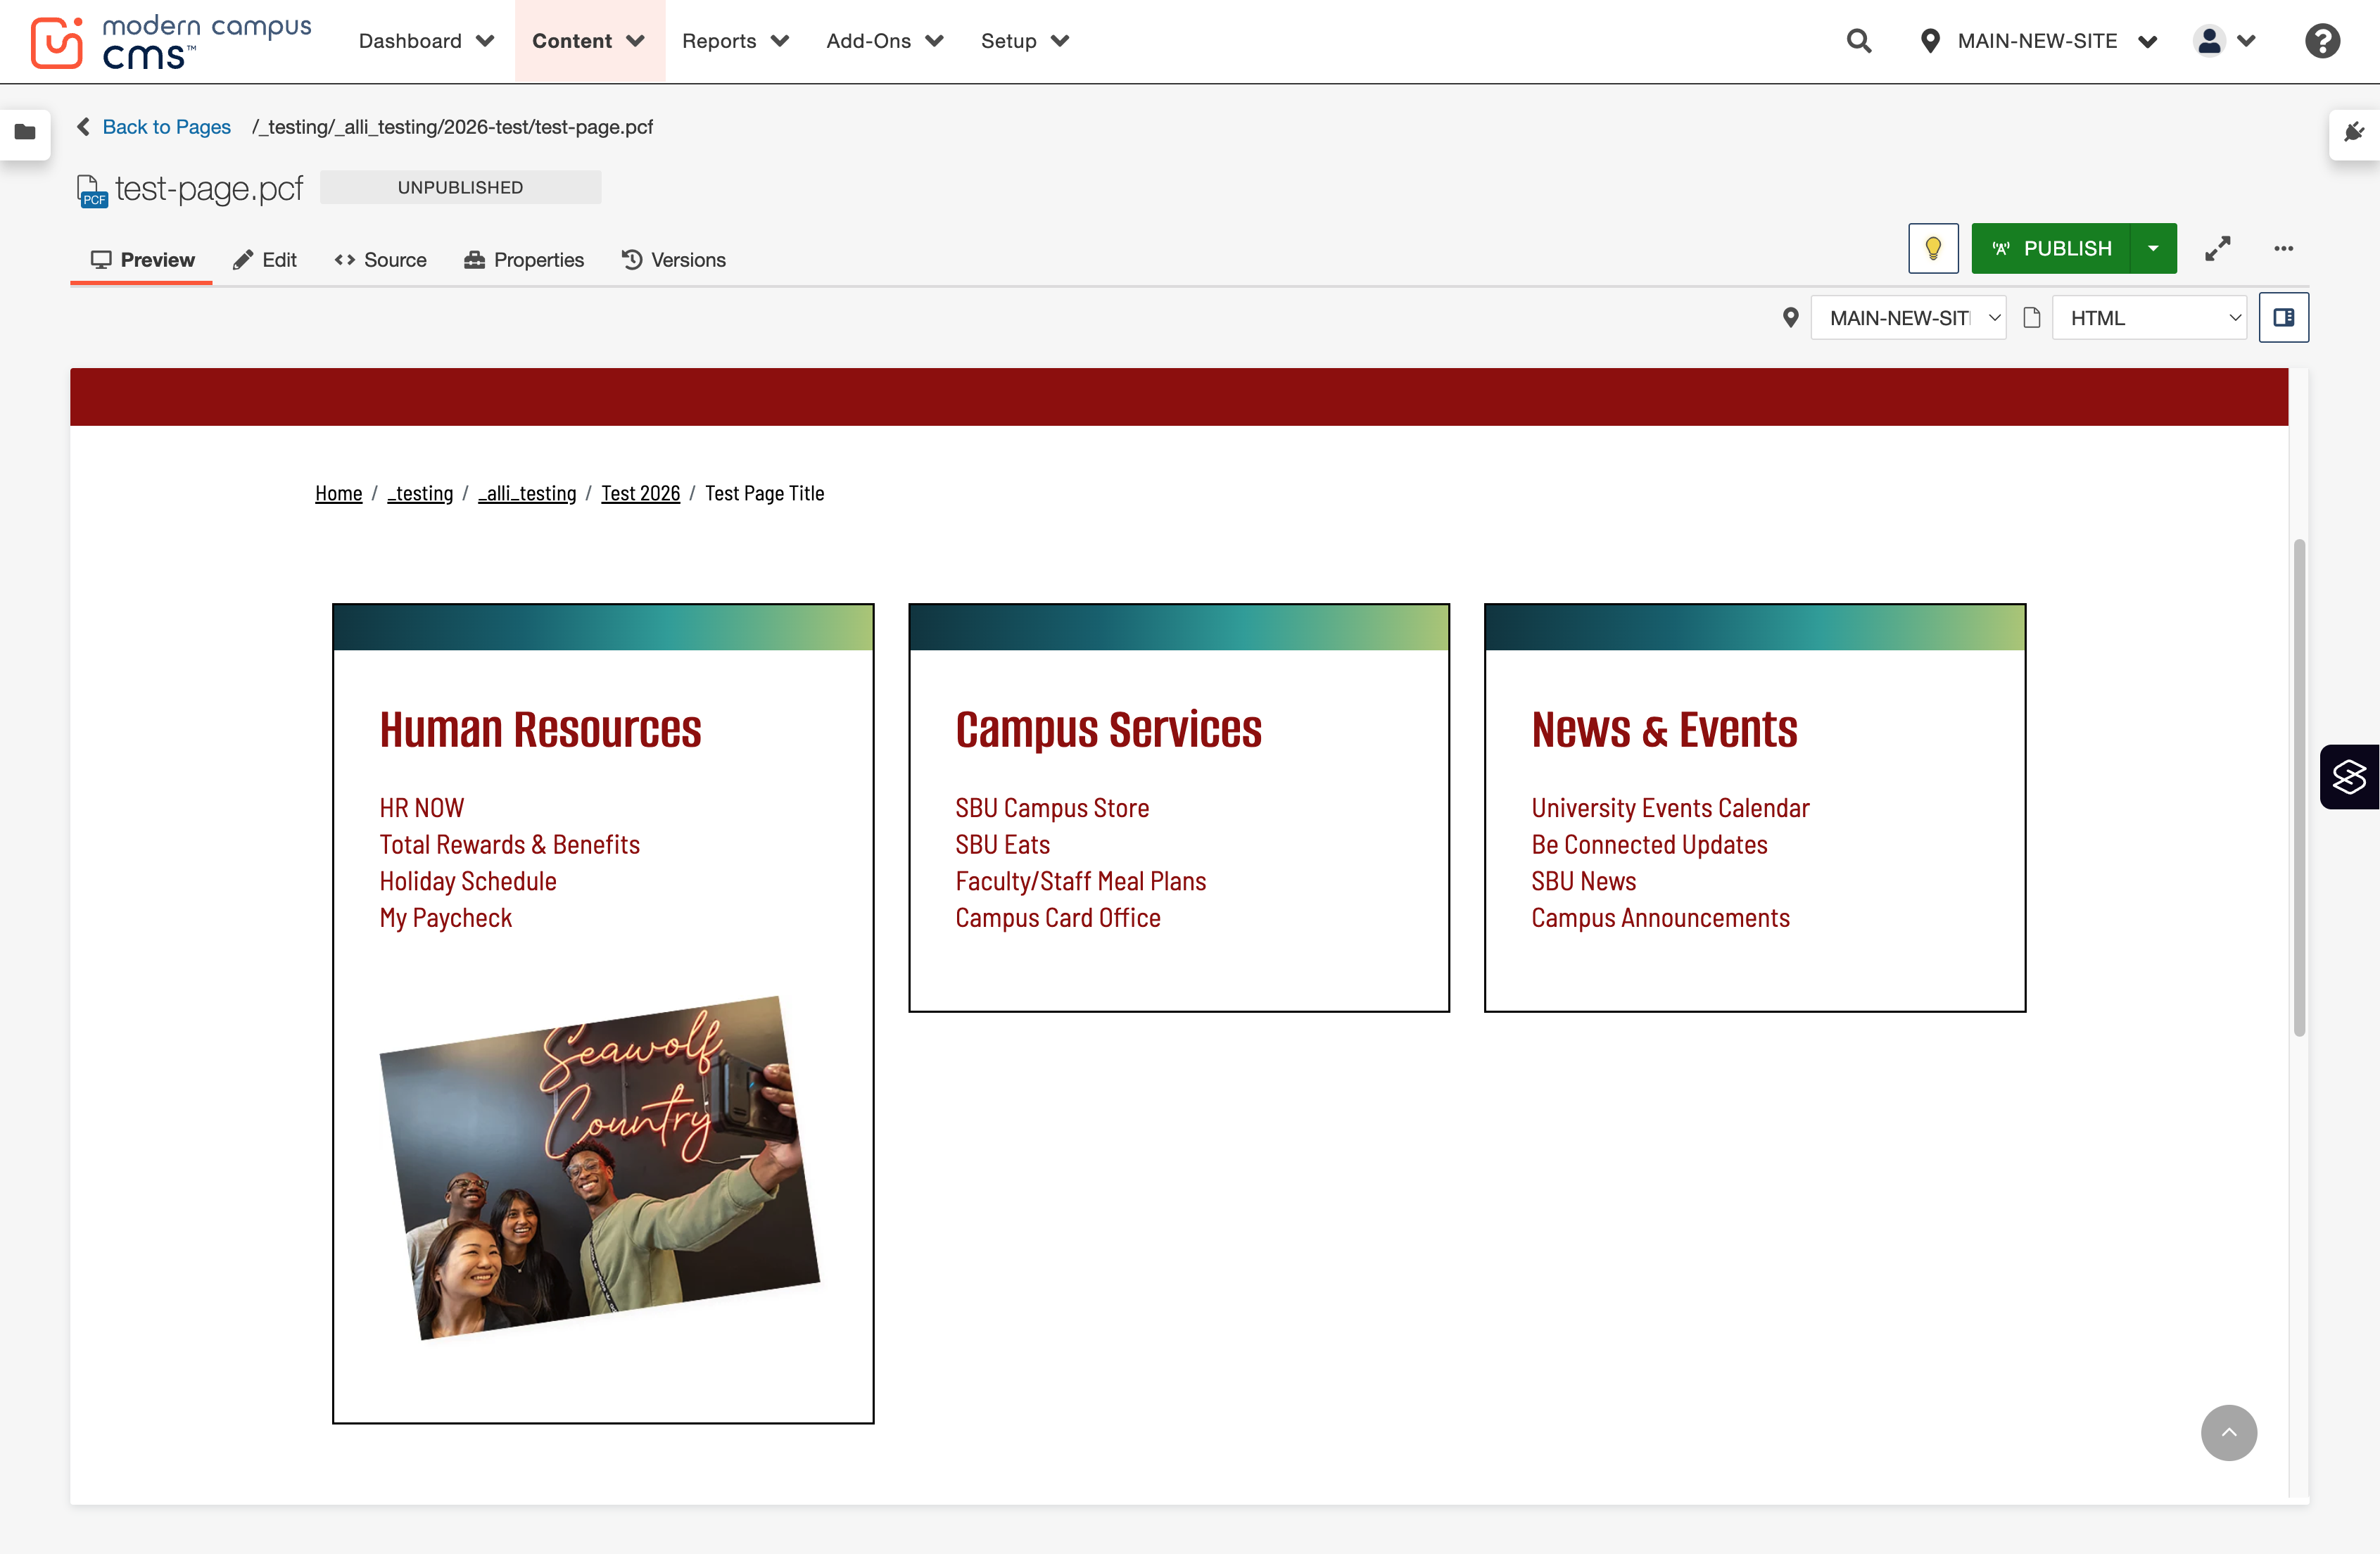This screenshot has width=2380, height=1554.
Task: Open the preview target site select
Action: [1908, 317]
